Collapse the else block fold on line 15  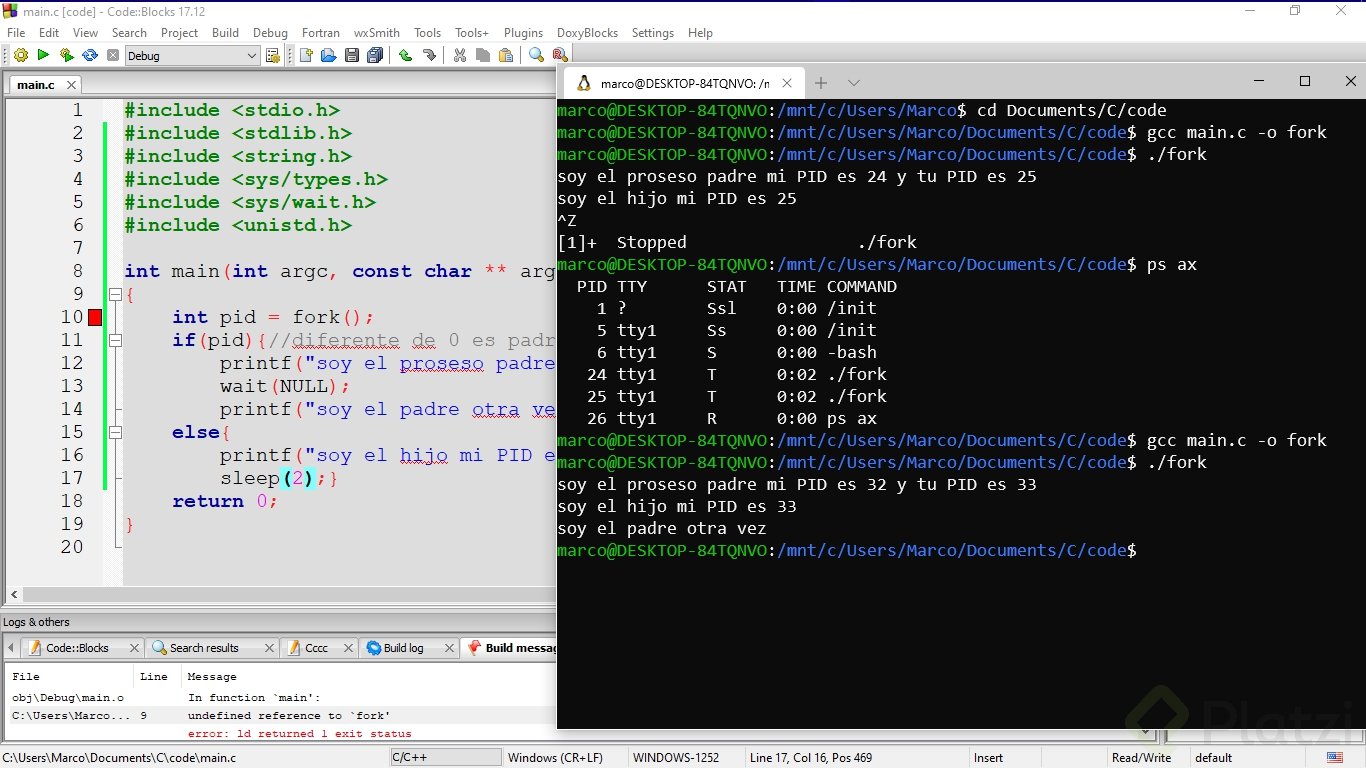tap(115, 433)
